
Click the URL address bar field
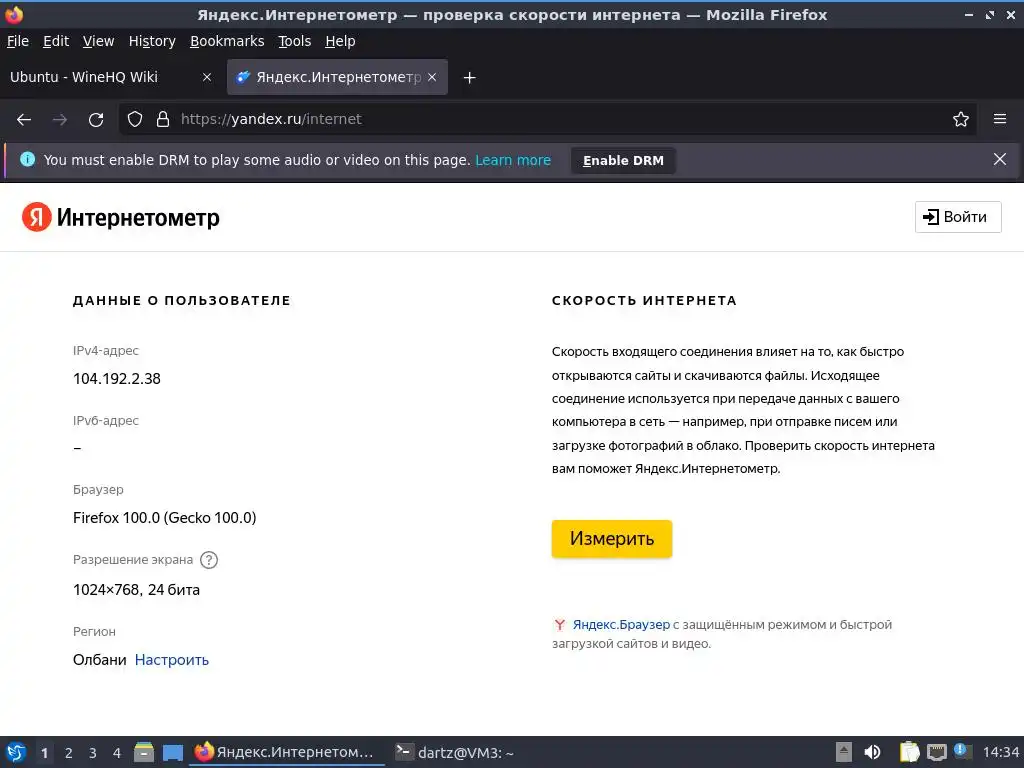pos(549,120)
